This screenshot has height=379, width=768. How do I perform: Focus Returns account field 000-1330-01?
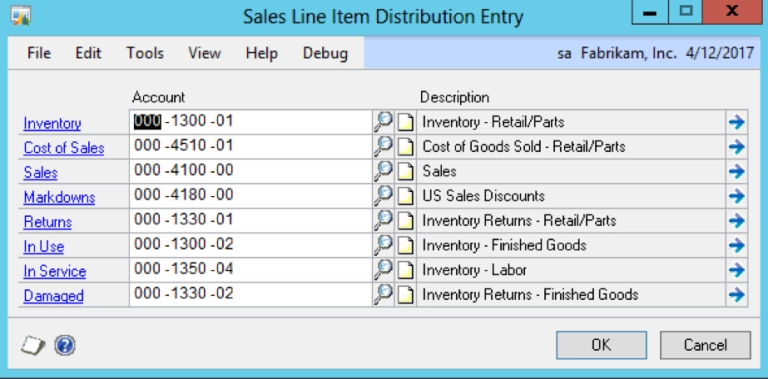250,220
